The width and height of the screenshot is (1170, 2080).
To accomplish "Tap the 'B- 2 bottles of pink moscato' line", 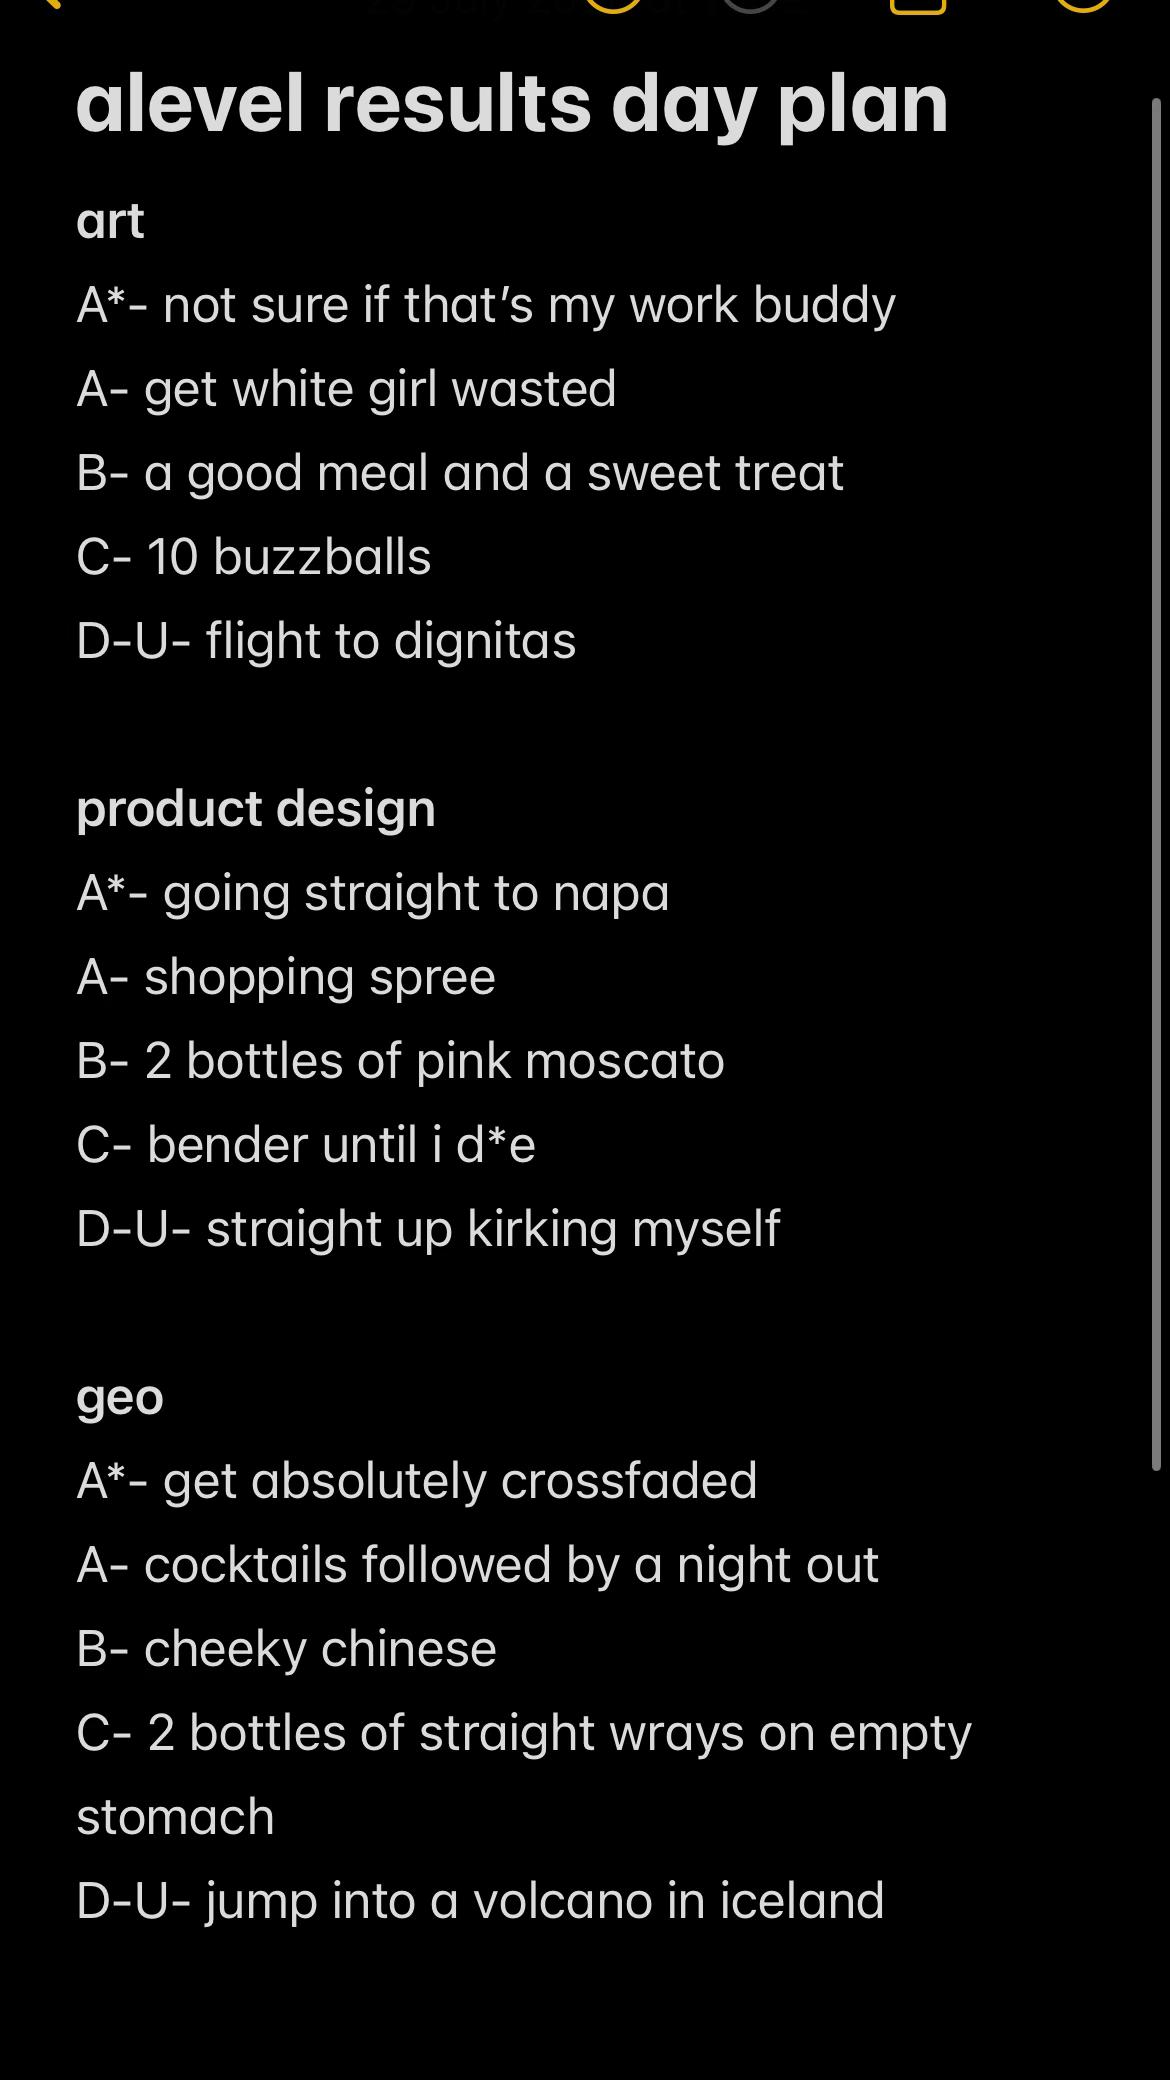I will tap(400, 1061).
